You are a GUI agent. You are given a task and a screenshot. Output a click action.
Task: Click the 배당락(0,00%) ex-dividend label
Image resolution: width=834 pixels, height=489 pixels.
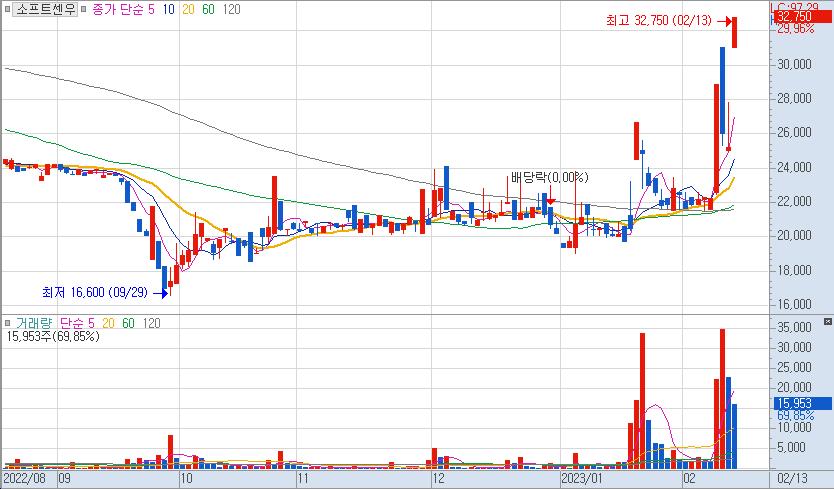click(549, 177)
